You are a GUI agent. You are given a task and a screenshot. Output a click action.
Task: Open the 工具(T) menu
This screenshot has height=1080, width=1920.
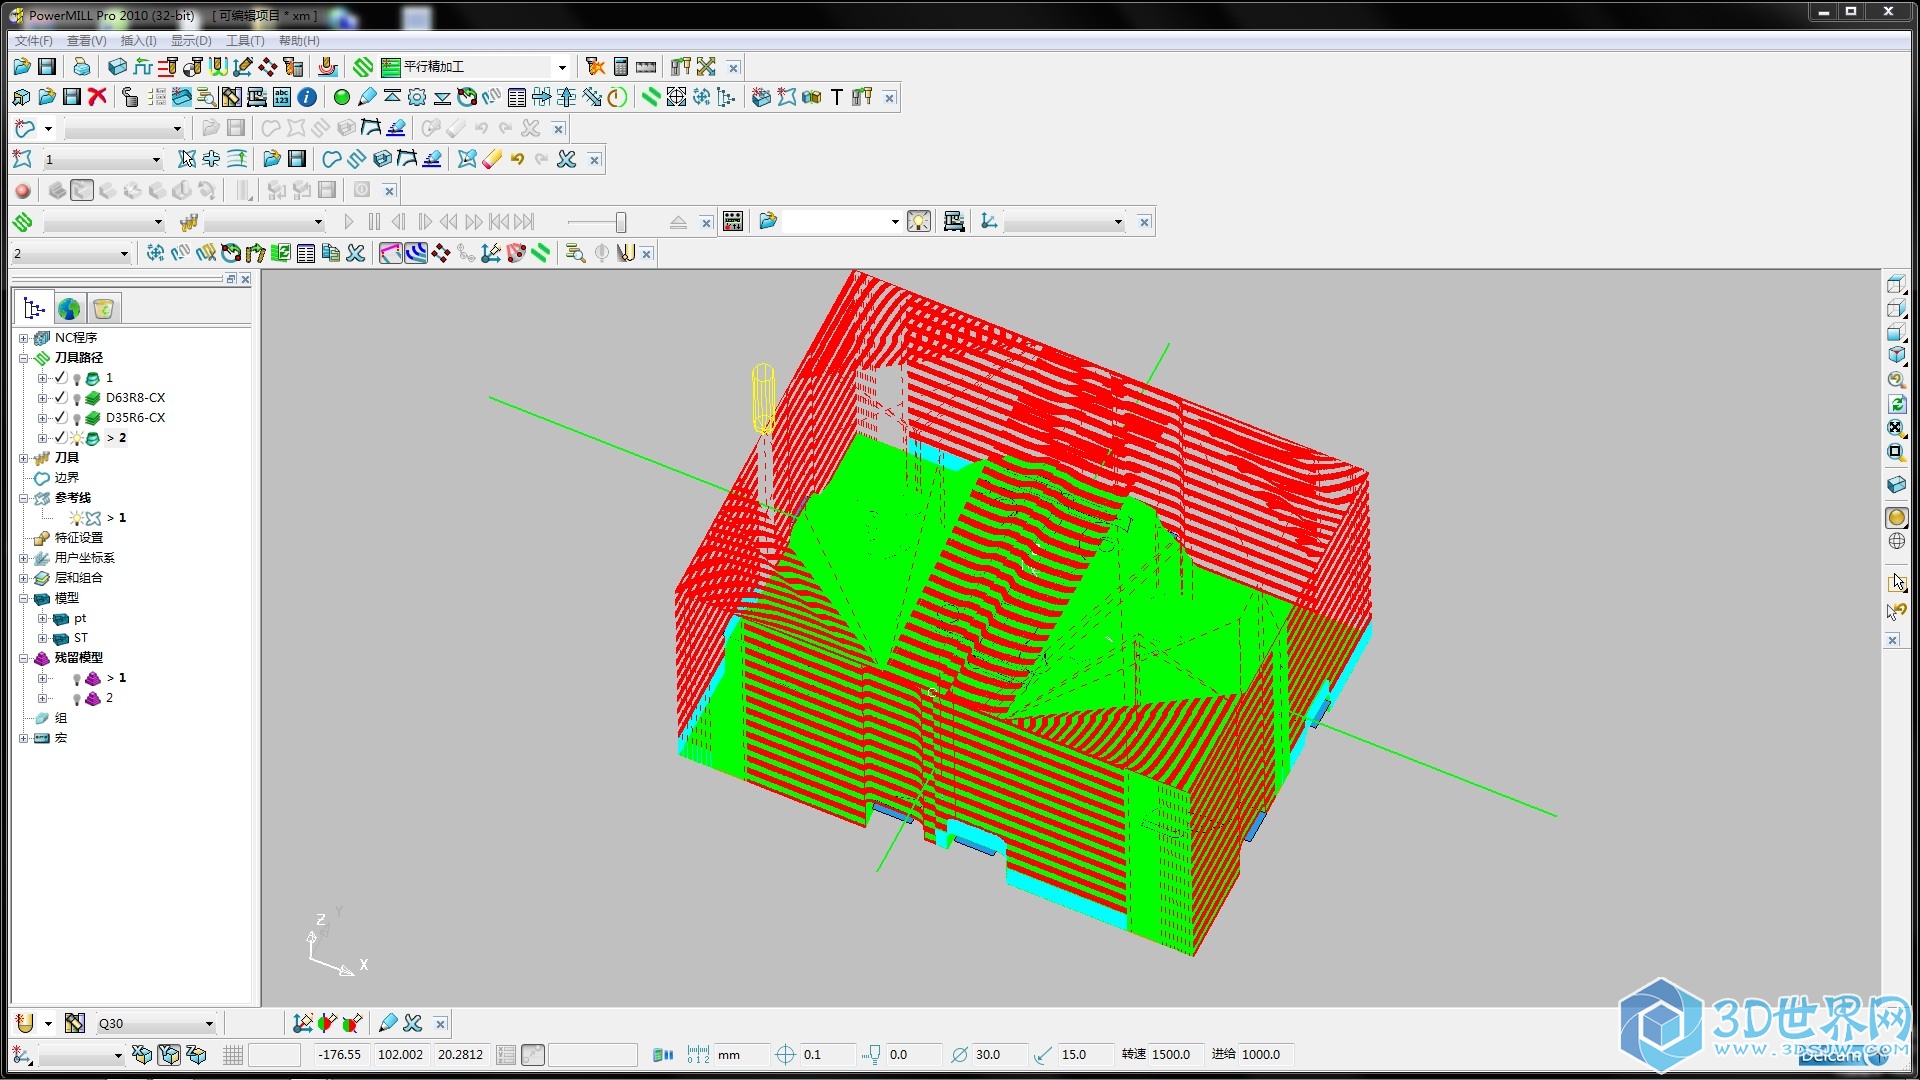pyautogui.click(x=245, y=41)
